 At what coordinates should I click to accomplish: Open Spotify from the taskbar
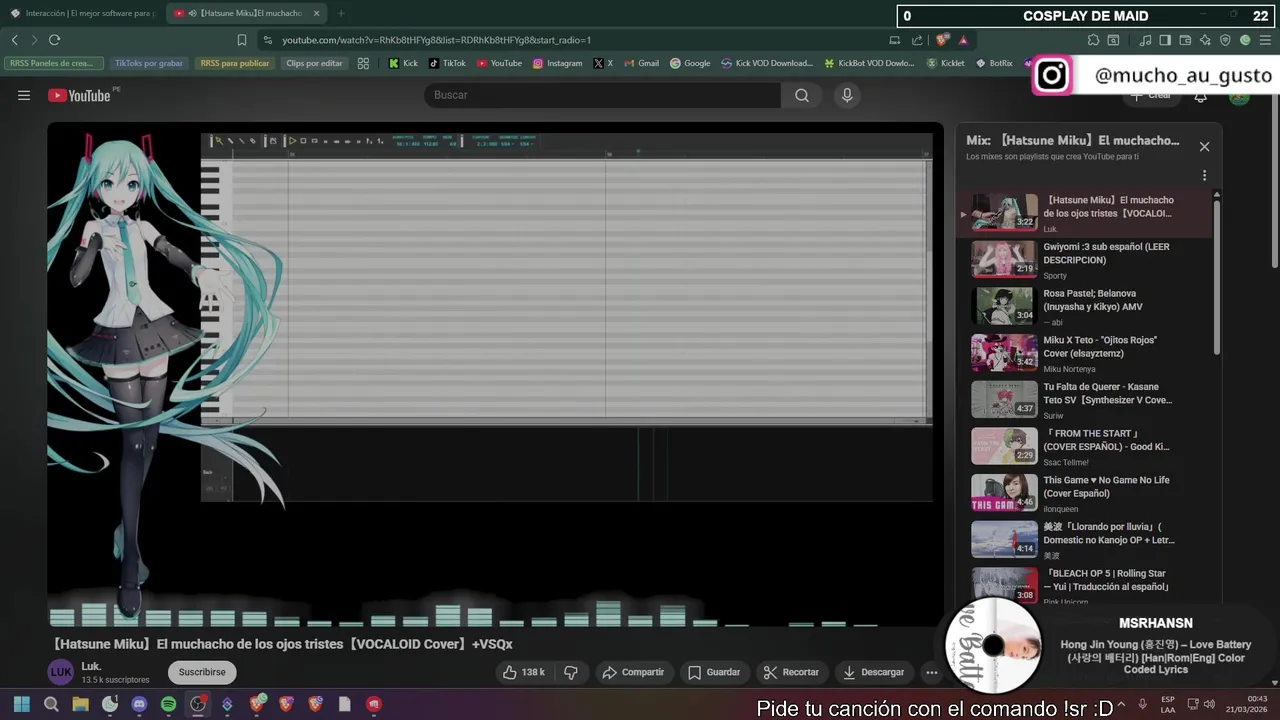168,704
